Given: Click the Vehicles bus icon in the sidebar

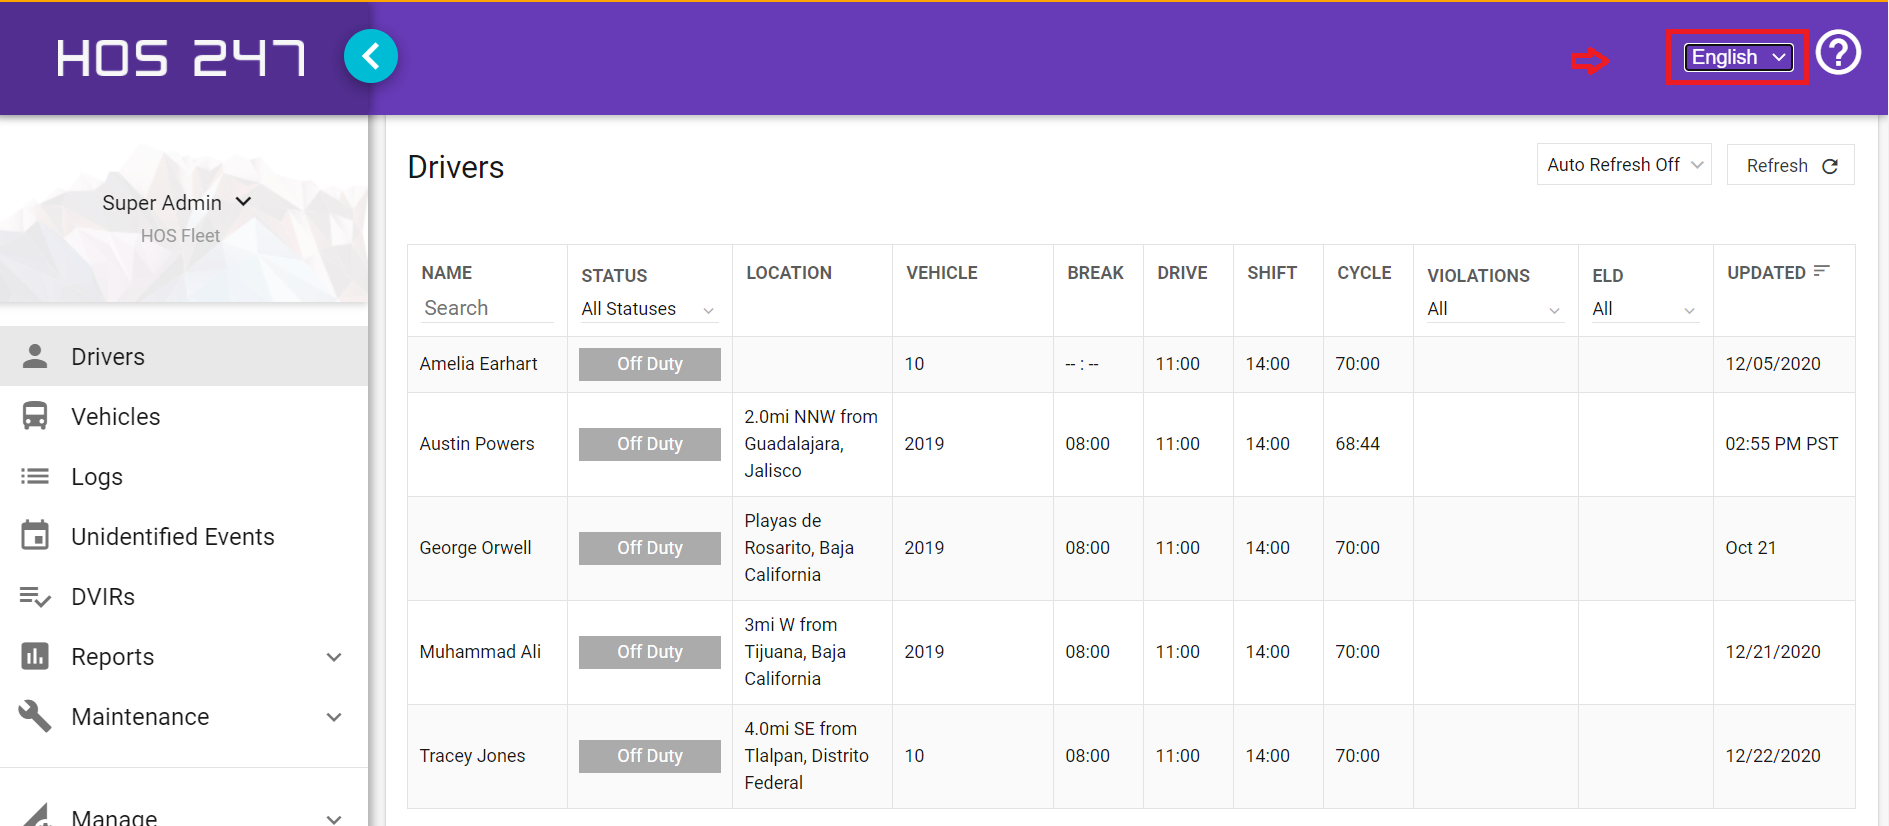Looking at the screenshot, I should click(x=35, y=416).
